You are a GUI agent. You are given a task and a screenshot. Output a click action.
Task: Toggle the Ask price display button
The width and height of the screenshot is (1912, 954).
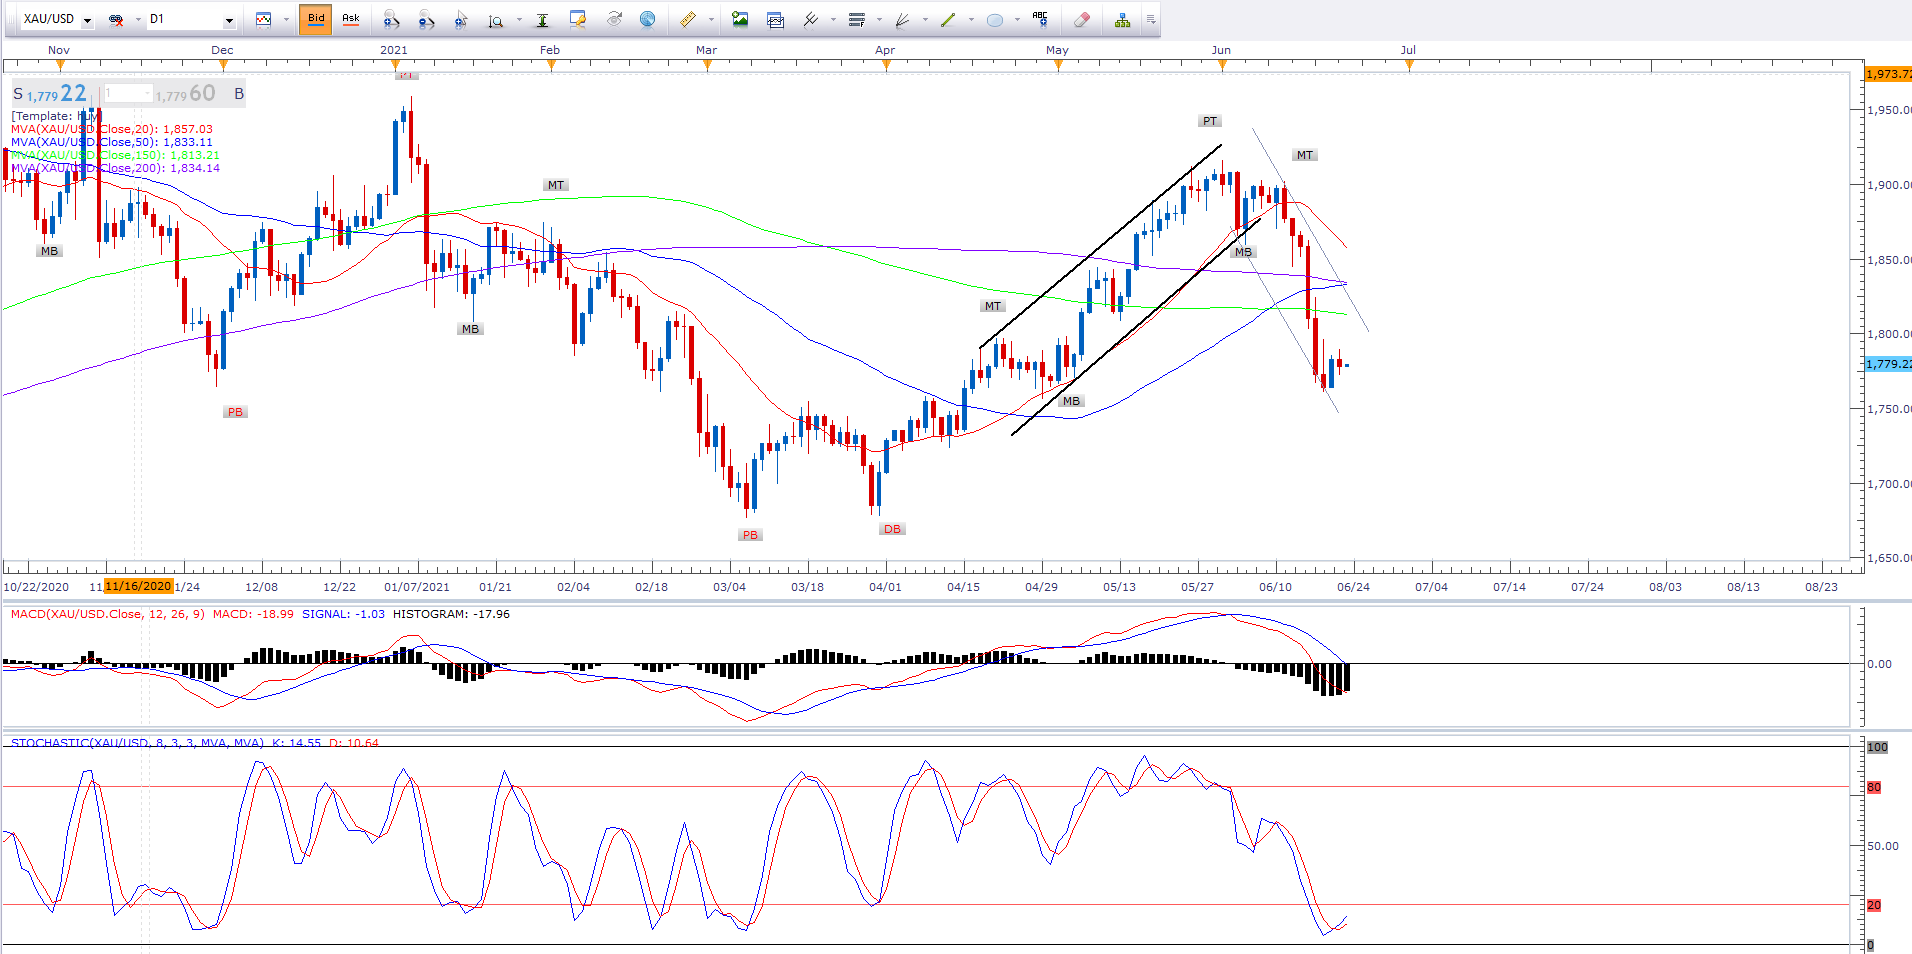351,19
